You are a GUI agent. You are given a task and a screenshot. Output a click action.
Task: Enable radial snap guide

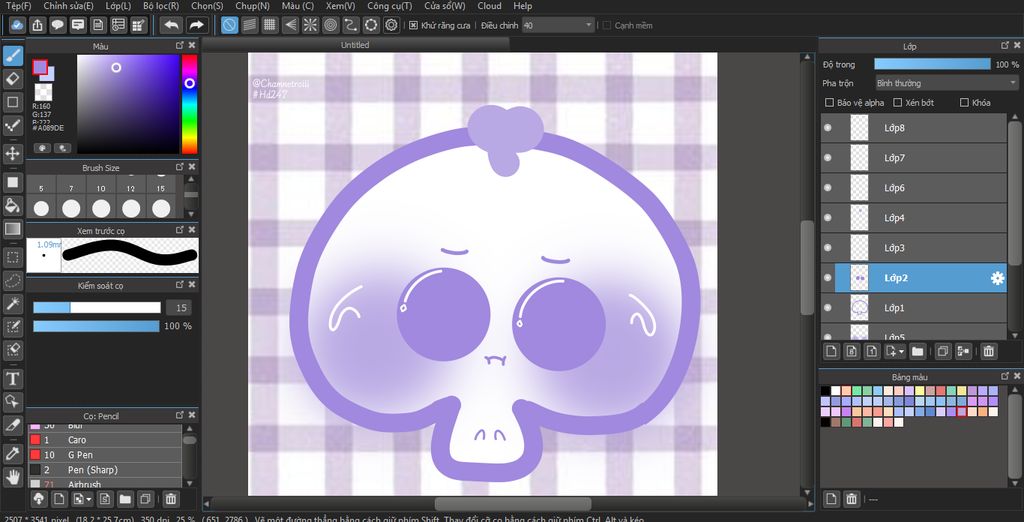[x=310, y=25]
